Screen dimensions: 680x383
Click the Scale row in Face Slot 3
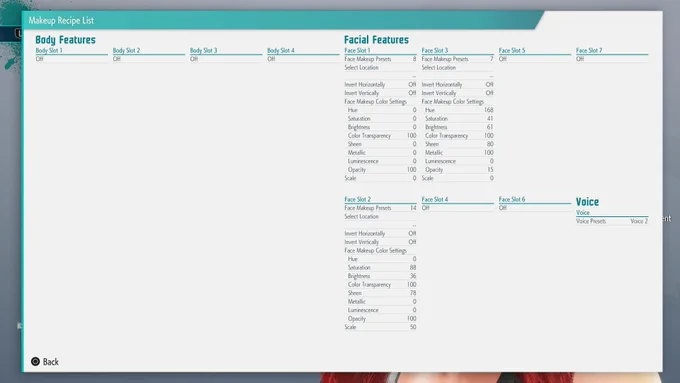point(458,178)
